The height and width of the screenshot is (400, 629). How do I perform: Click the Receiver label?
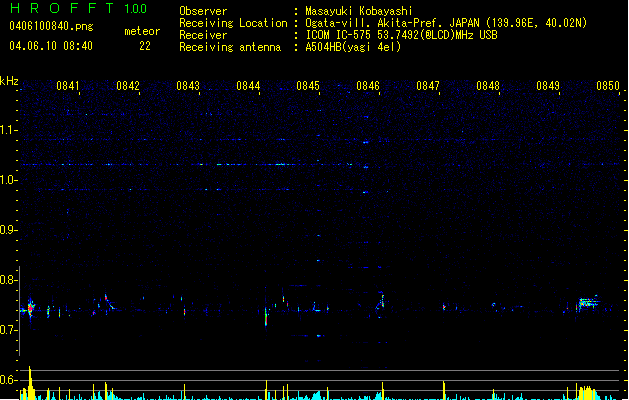click(203, 35)
